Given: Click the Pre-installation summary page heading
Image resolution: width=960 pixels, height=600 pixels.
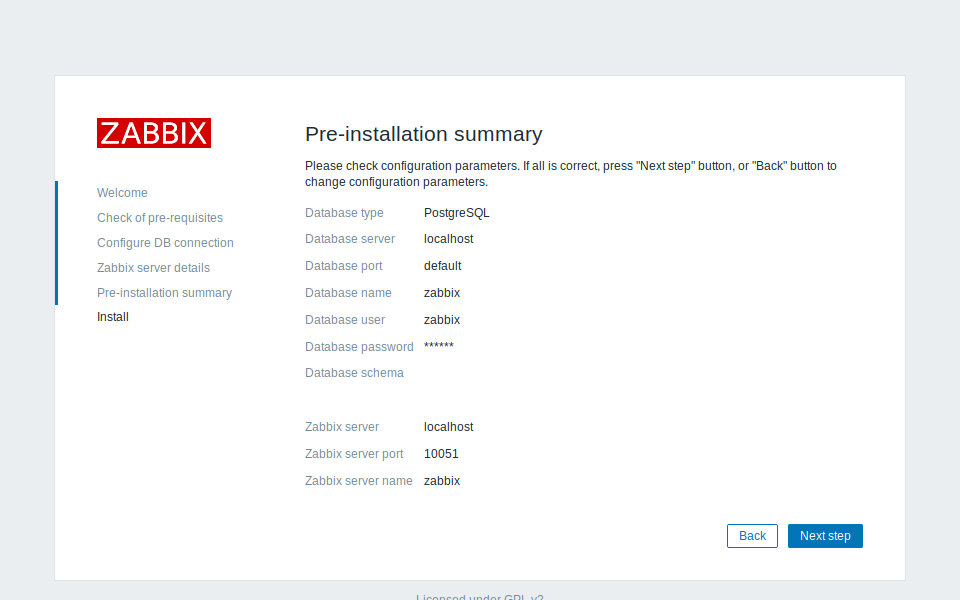Looking at the screenshot, I should click(424, 134).
